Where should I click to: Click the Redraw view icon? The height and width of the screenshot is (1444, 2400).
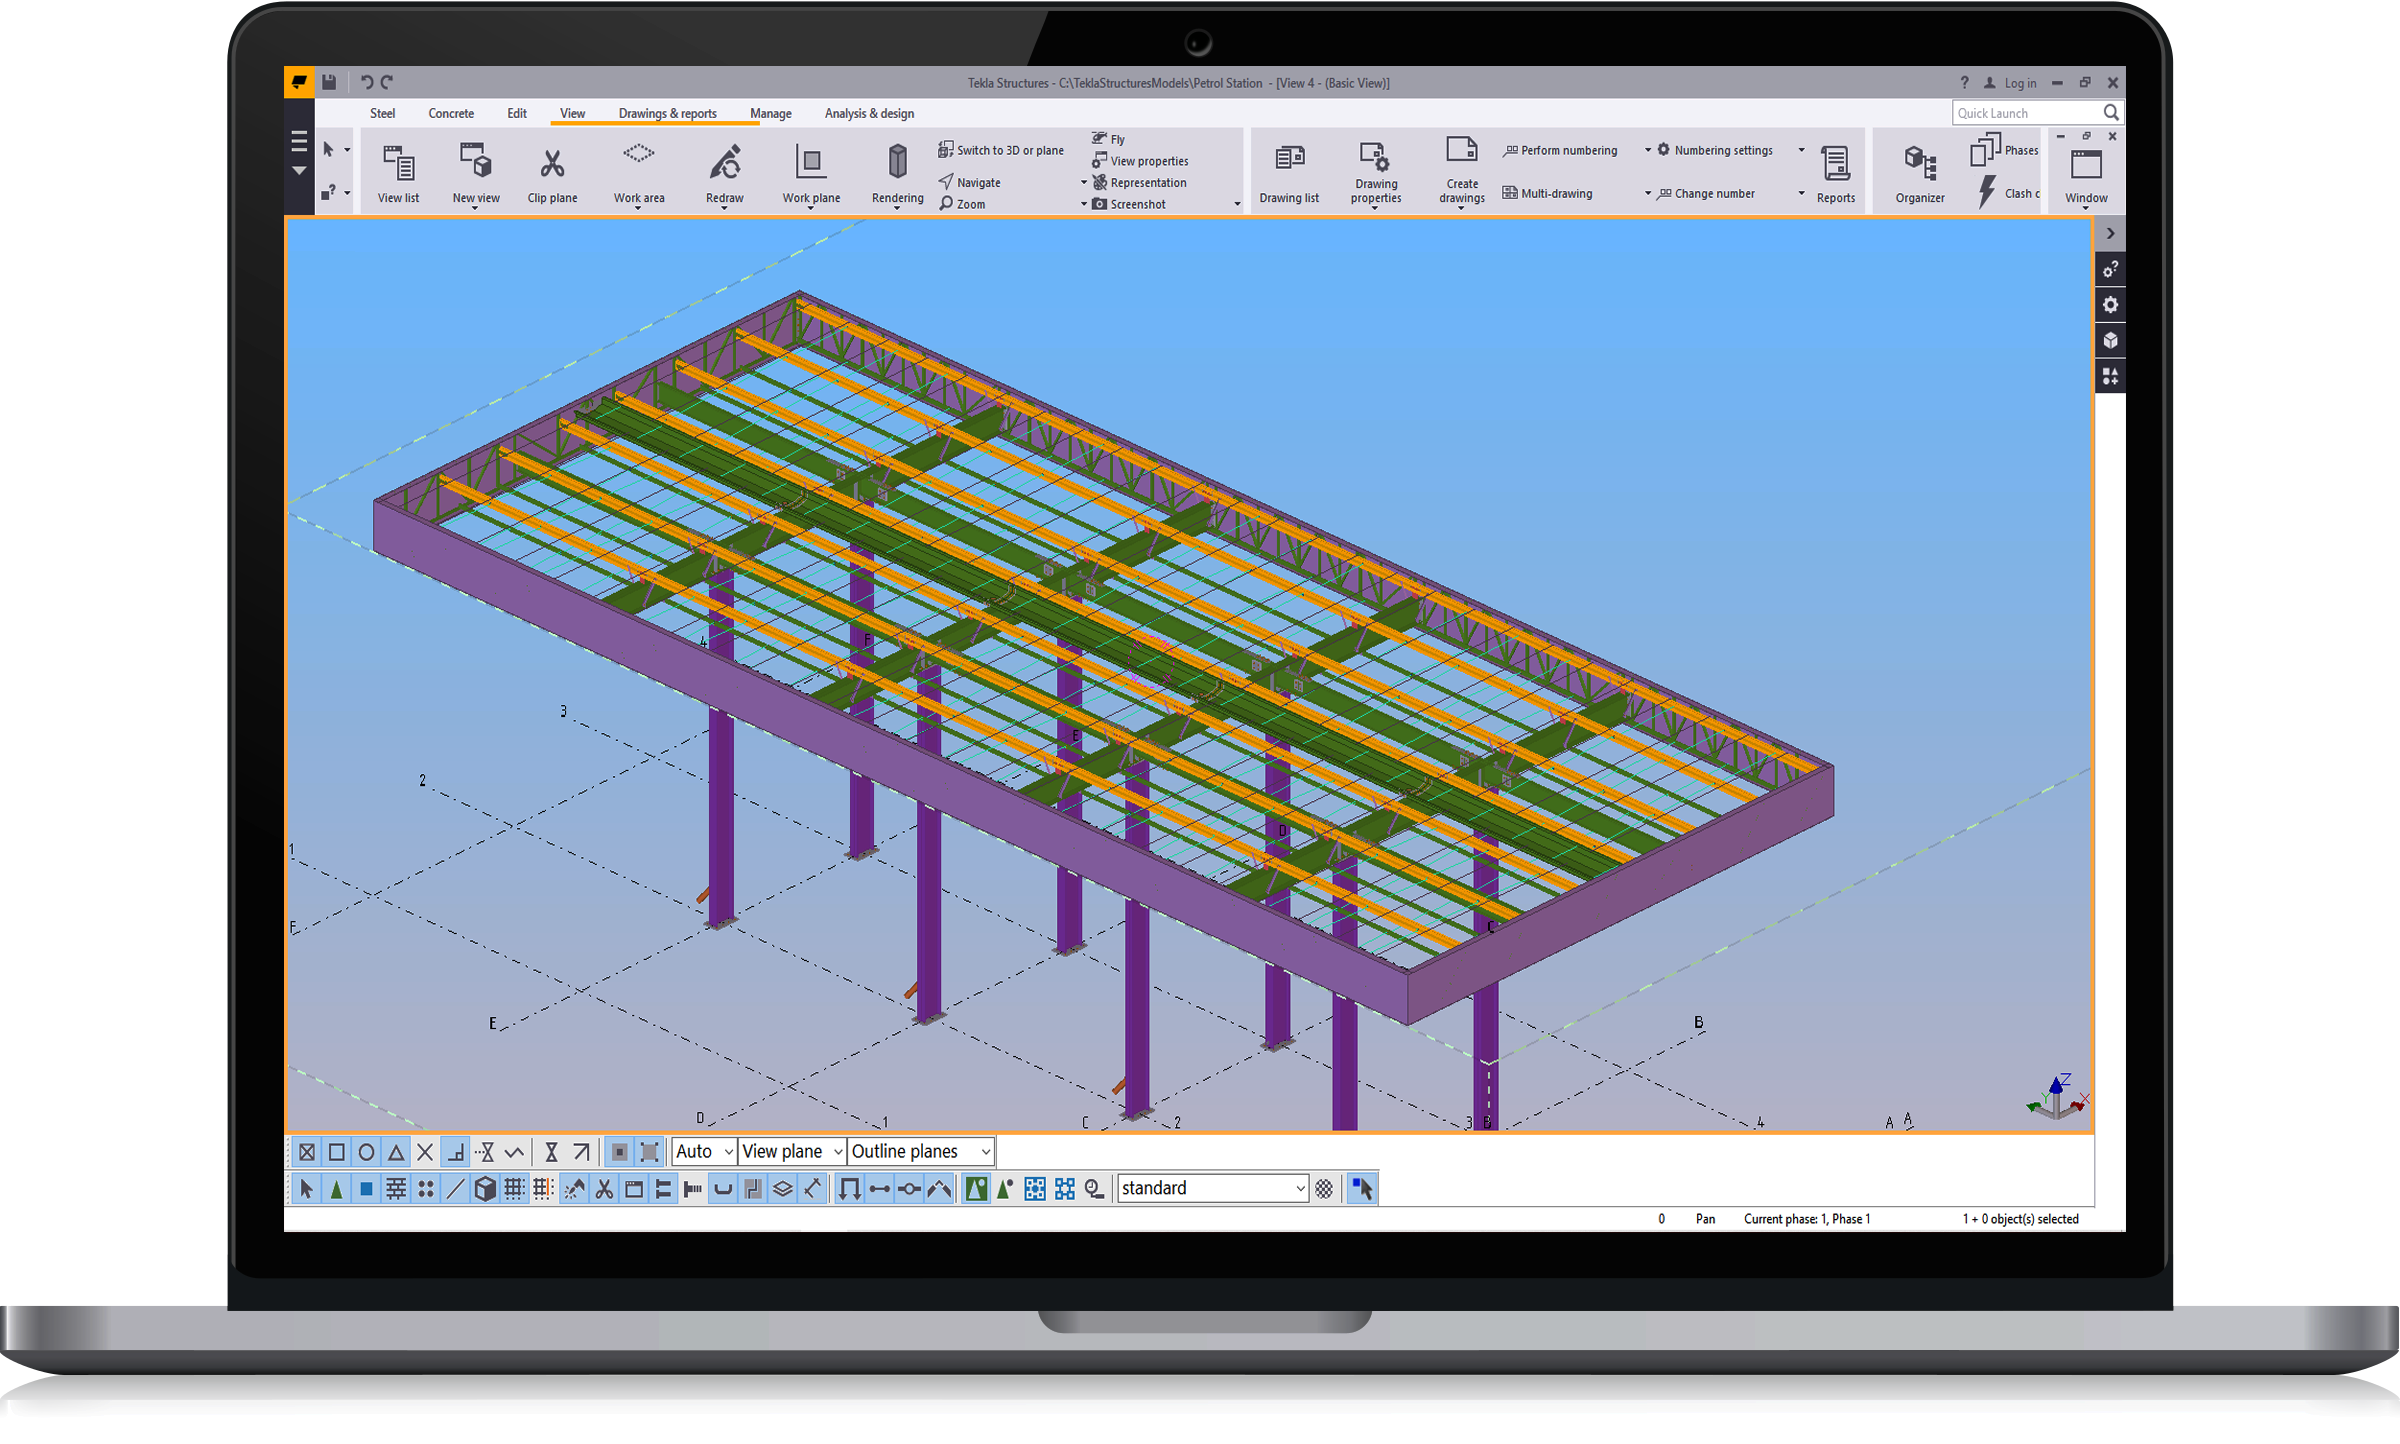coord(724,162)
